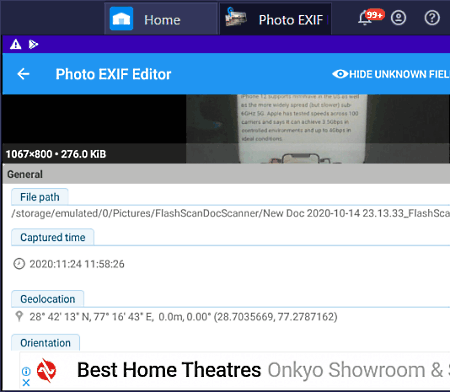Click the photo preview thumbnail
The width and height of the screenshot is (450, 392).
pyautogui.click(x=318, y=129)
